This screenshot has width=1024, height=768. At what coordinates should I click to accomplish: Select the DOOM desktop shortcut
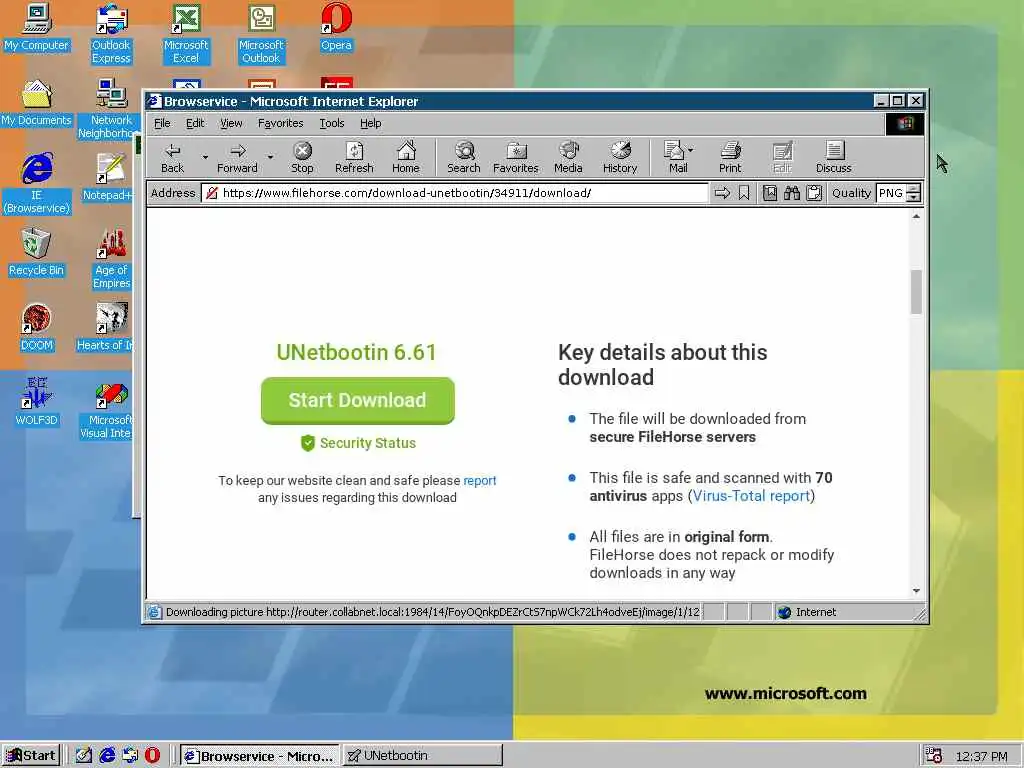tap(36, 328)
